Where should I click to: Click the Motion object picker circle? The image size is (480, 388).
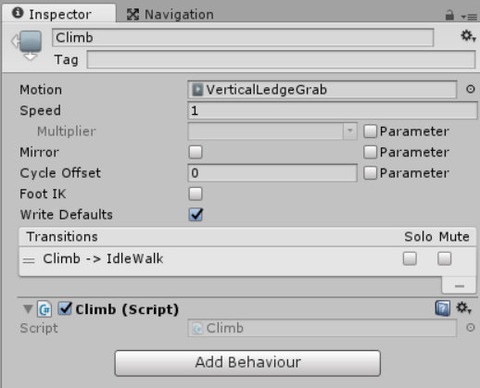tap(470, 89)
